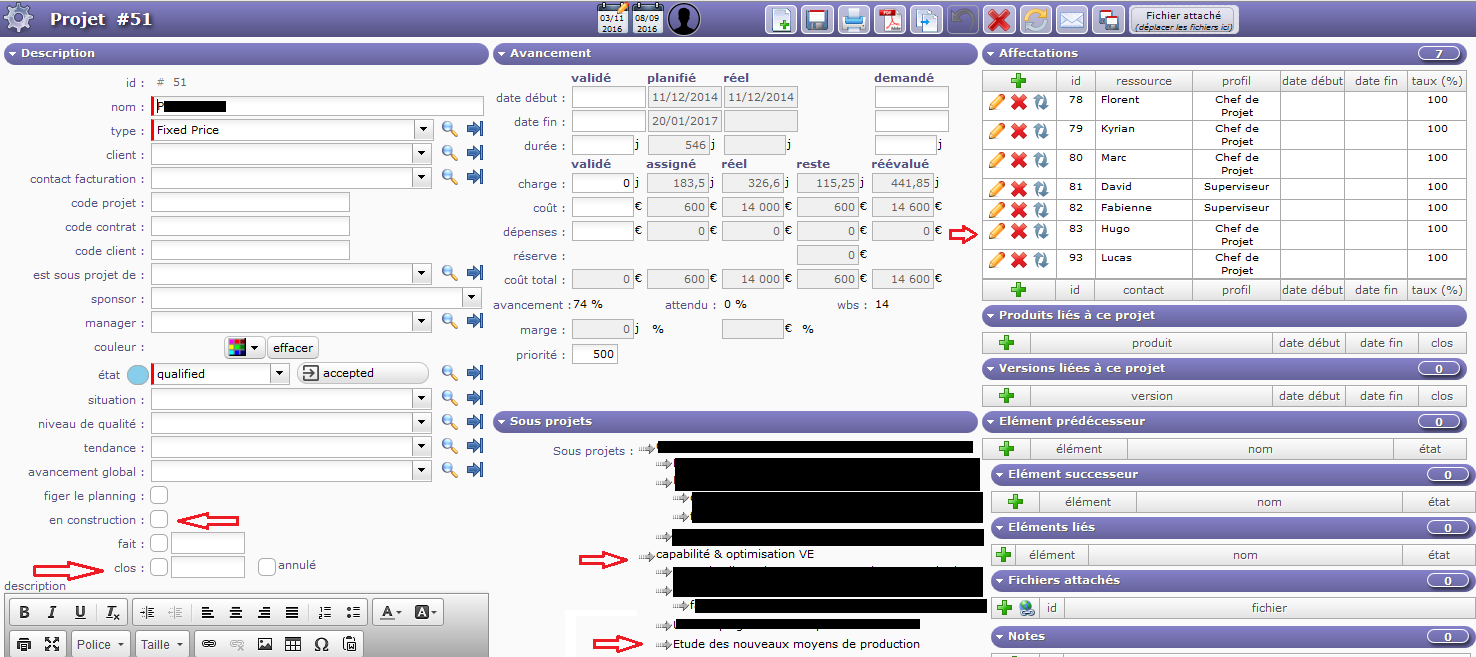Add a new affectation with the green plus

pyautogui.click(x=1018, y=81)
